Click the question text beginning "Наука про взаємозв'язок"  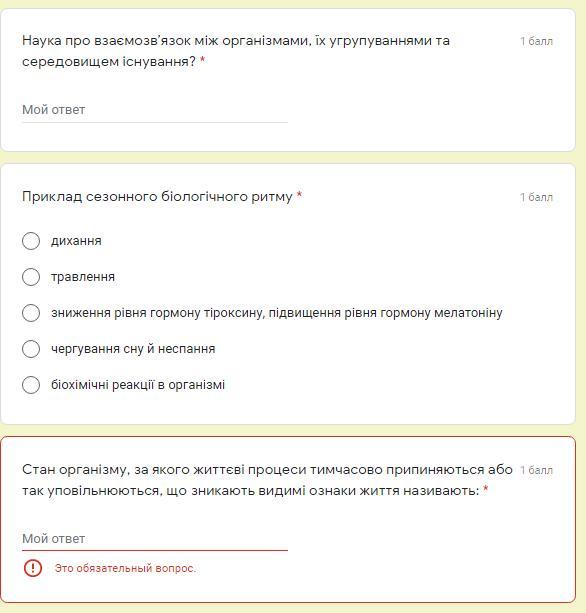point(236,51)
